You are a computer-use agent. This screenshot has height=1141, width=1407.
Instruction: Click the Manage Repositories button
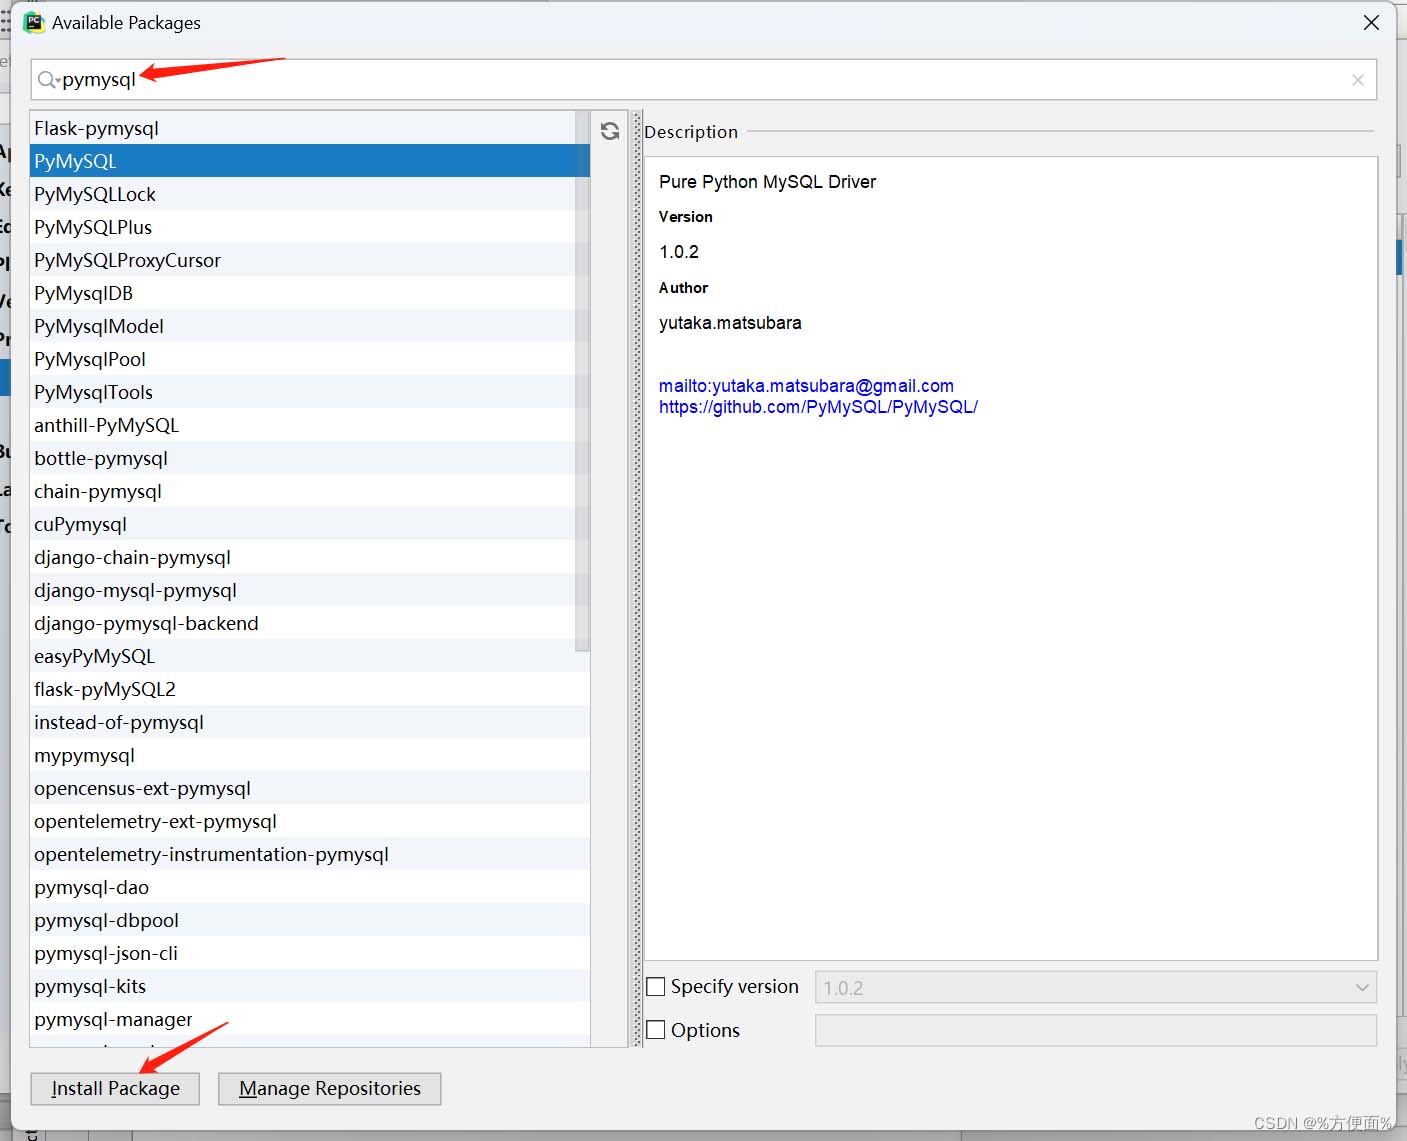tap(330, 1089)
